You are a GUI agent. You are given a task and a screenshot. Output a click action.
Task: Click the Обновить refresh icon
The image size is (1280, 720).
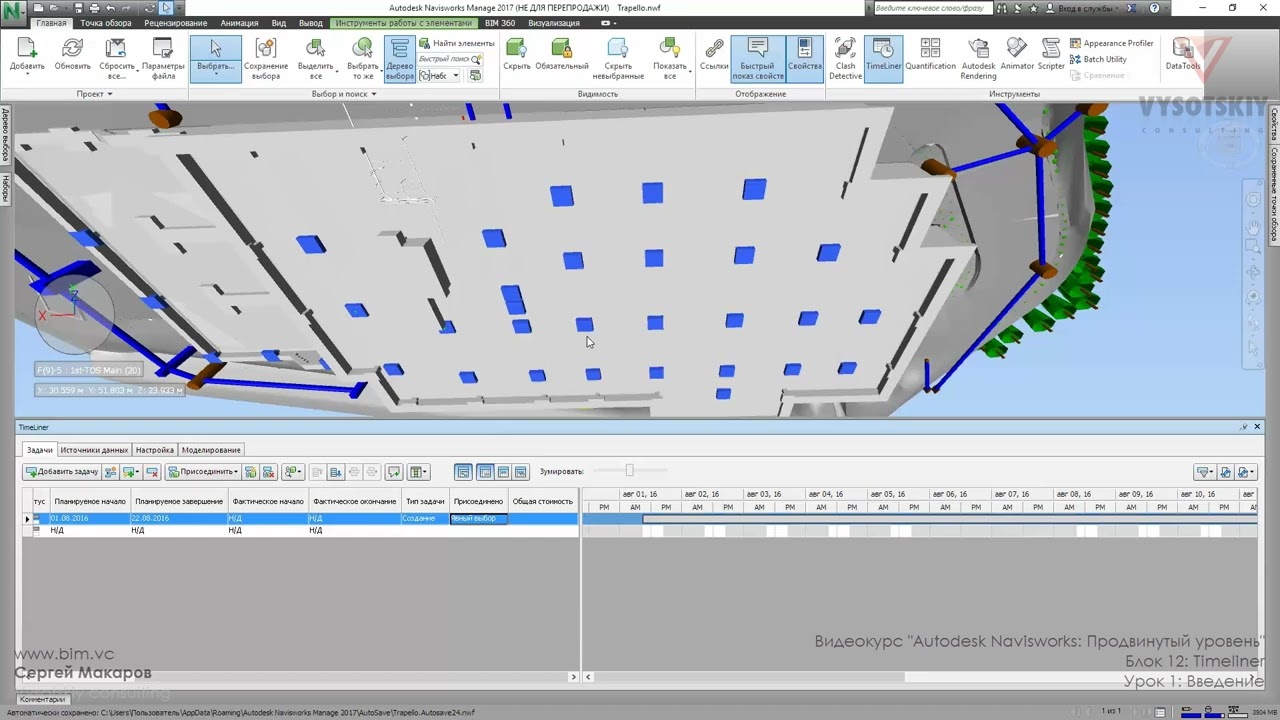tap(72, 55)
